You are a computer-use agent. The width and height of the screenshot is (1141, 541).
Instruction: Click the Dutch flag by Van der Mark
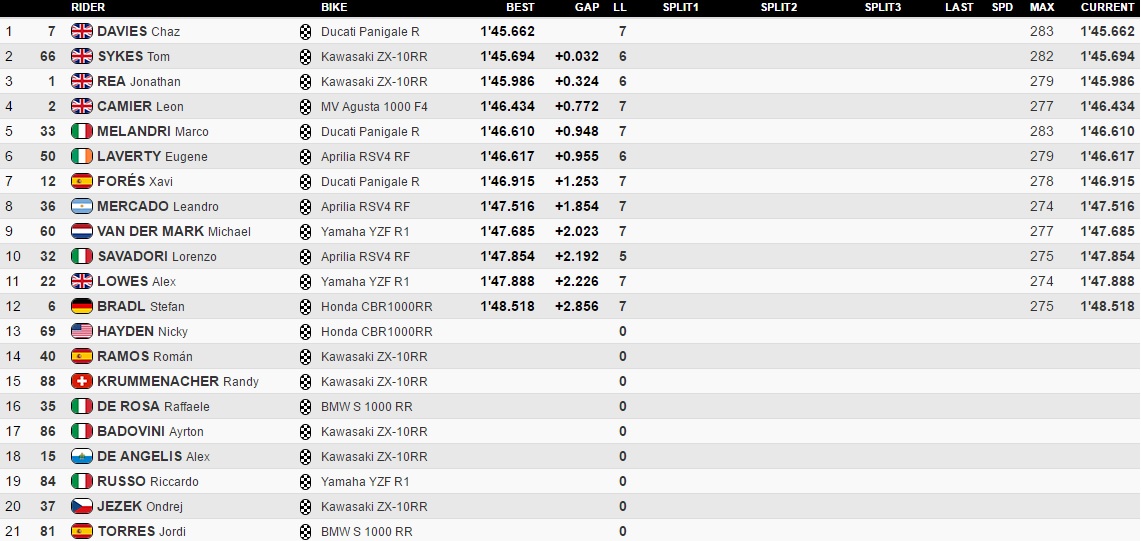tap(82, 231)
